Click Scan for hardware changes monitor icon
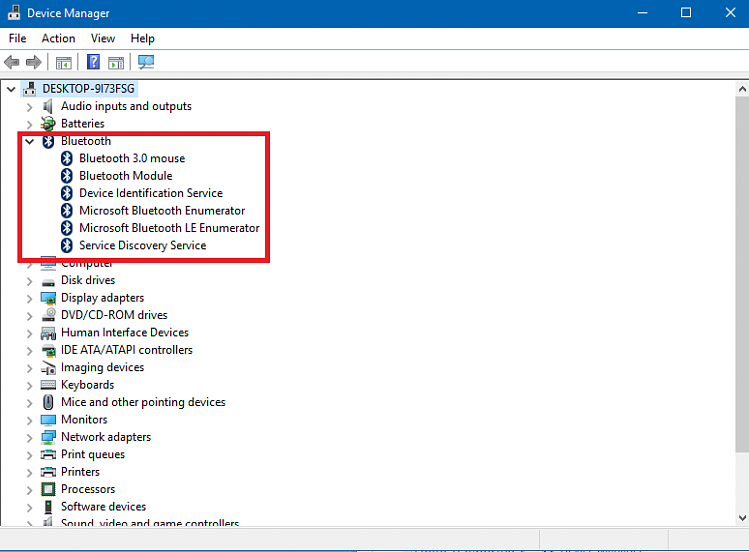Screen dimensions: 749x552 click(146, 62)
